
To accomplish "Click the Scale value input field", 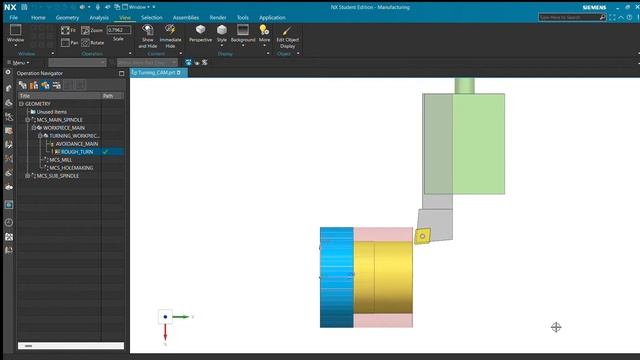I will pyautogui.click(x=119, y=30).
